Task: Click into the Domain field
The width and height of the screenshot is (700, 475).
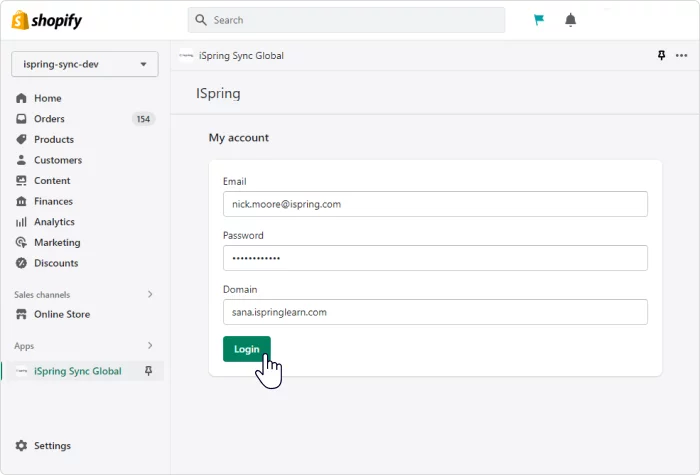Action: click(435, 312)
